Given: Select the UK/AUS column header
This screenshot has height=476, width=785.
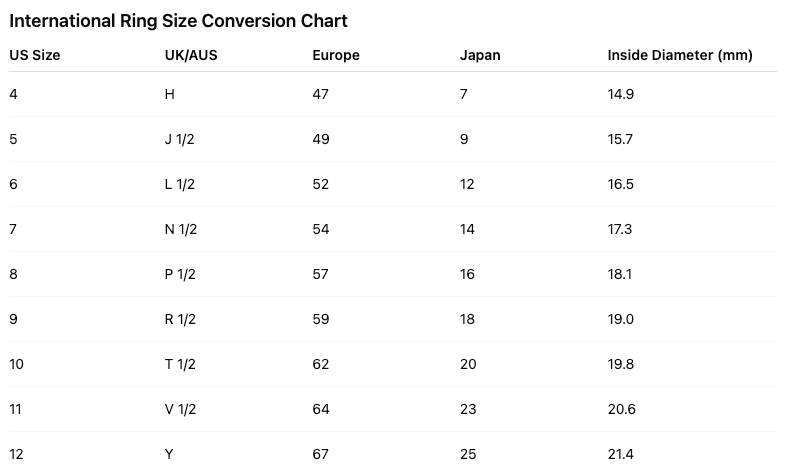Looking at the screenshot, I should tap(191, 55).
